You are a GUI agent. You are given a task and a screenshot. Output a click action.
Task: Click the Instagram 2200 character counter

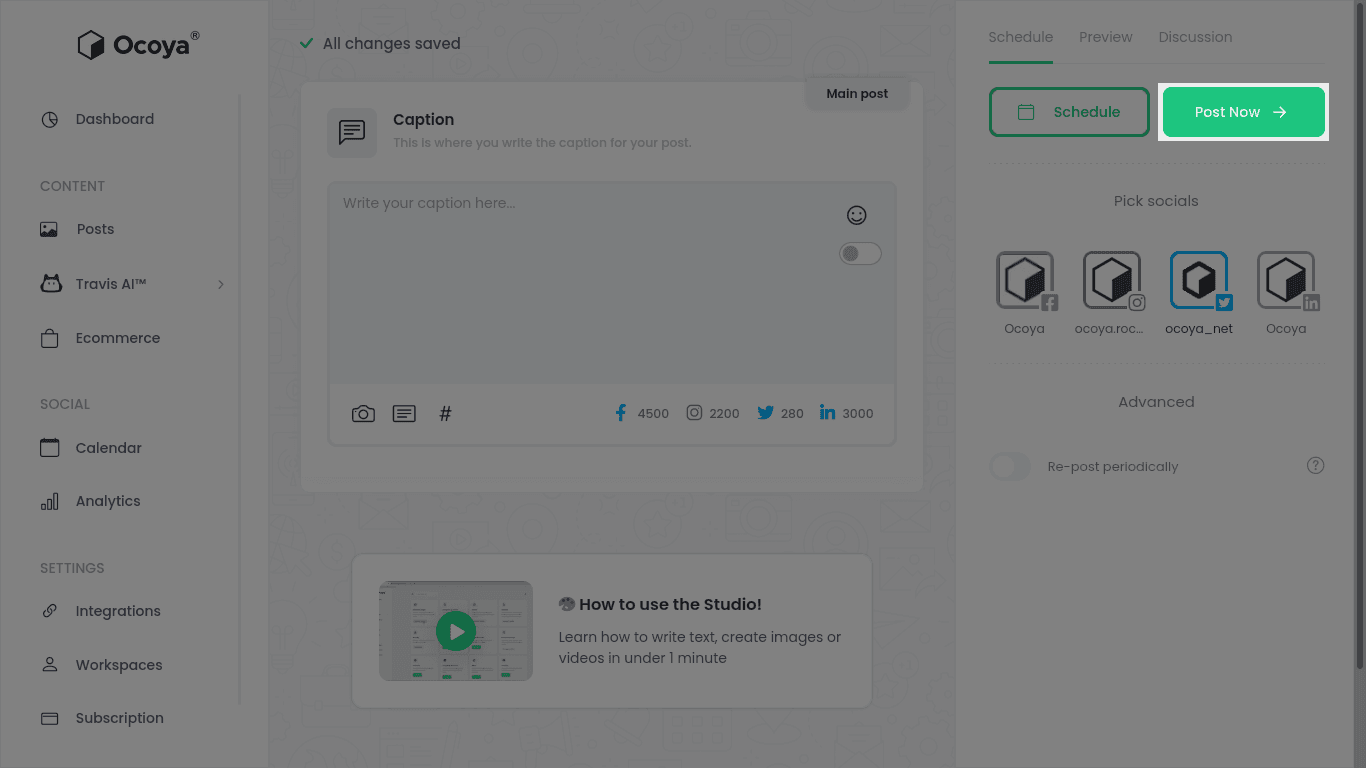(x=713, y=413)
